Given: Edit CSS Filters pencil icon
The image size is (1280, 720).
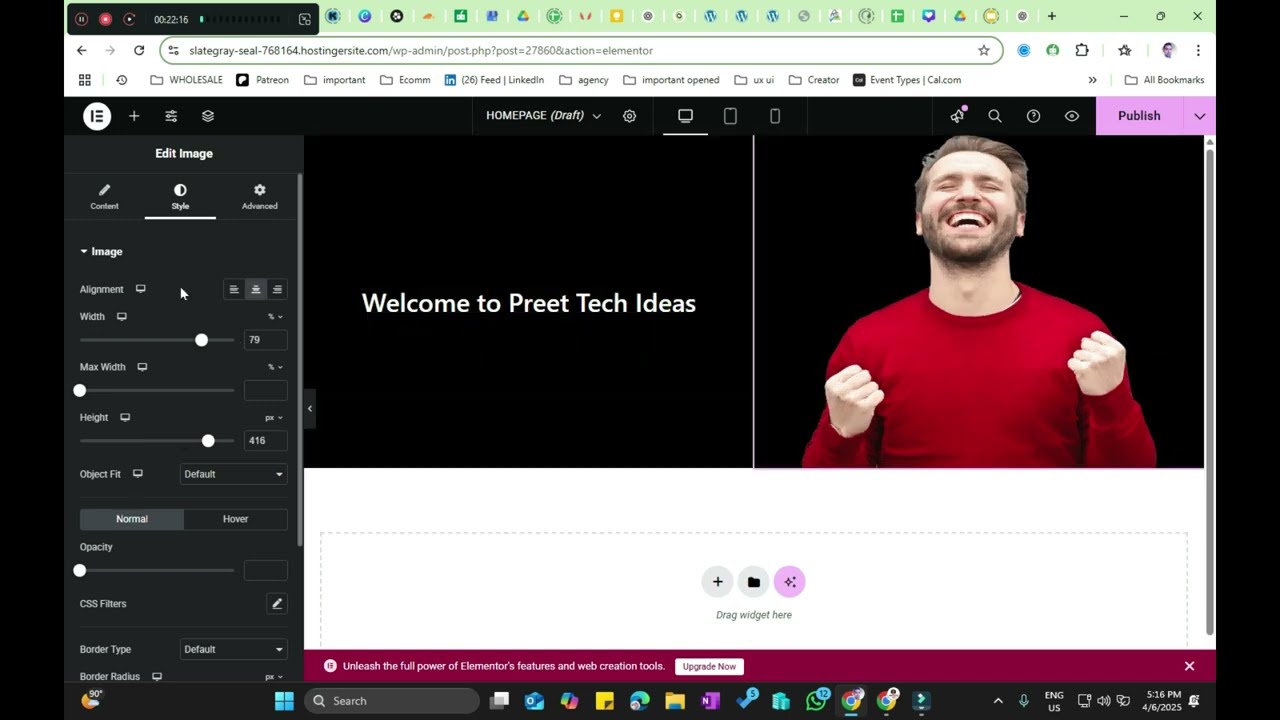Looking at the screenshot, I should [277, 604].
